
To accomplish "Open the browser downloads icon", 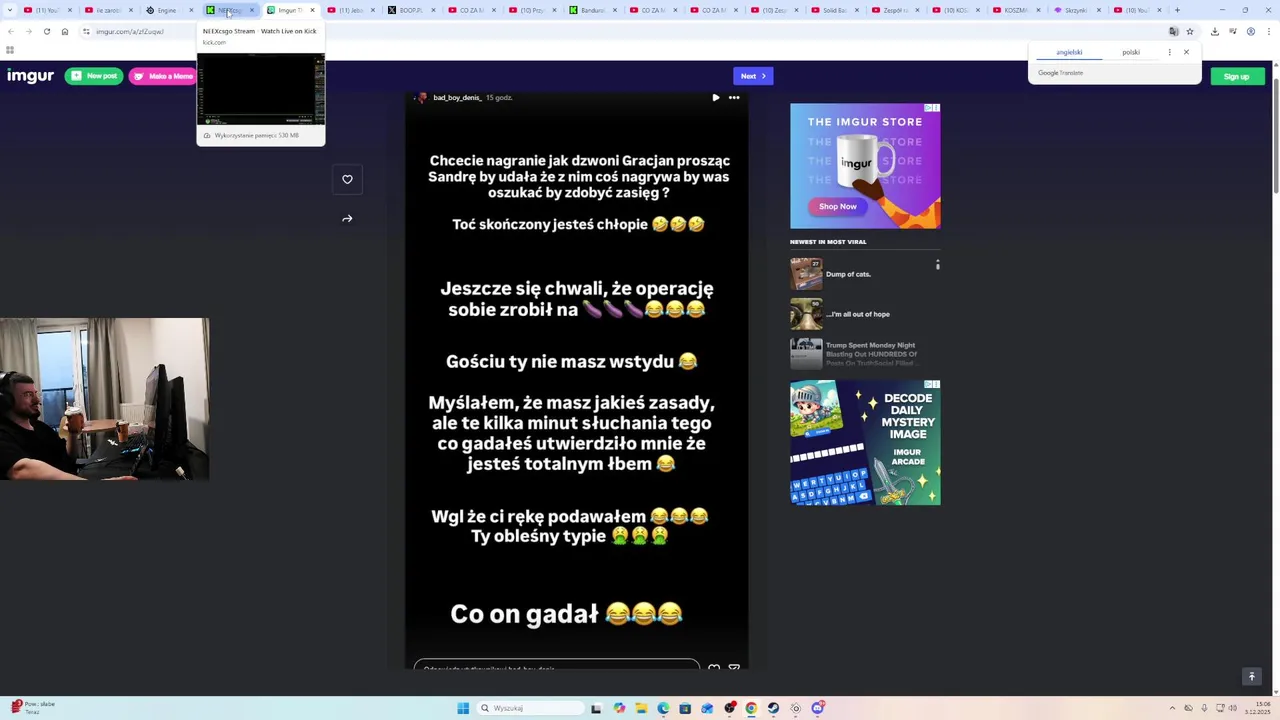I will (1214, 31).
